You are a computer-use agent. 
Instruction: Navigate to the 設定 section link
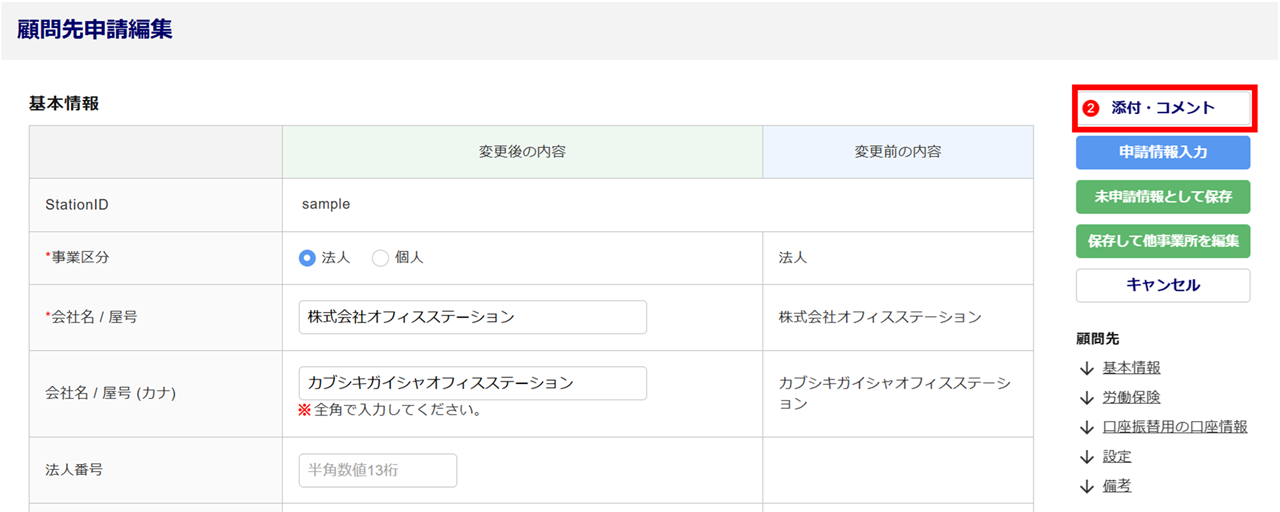tap(1117, 457)
